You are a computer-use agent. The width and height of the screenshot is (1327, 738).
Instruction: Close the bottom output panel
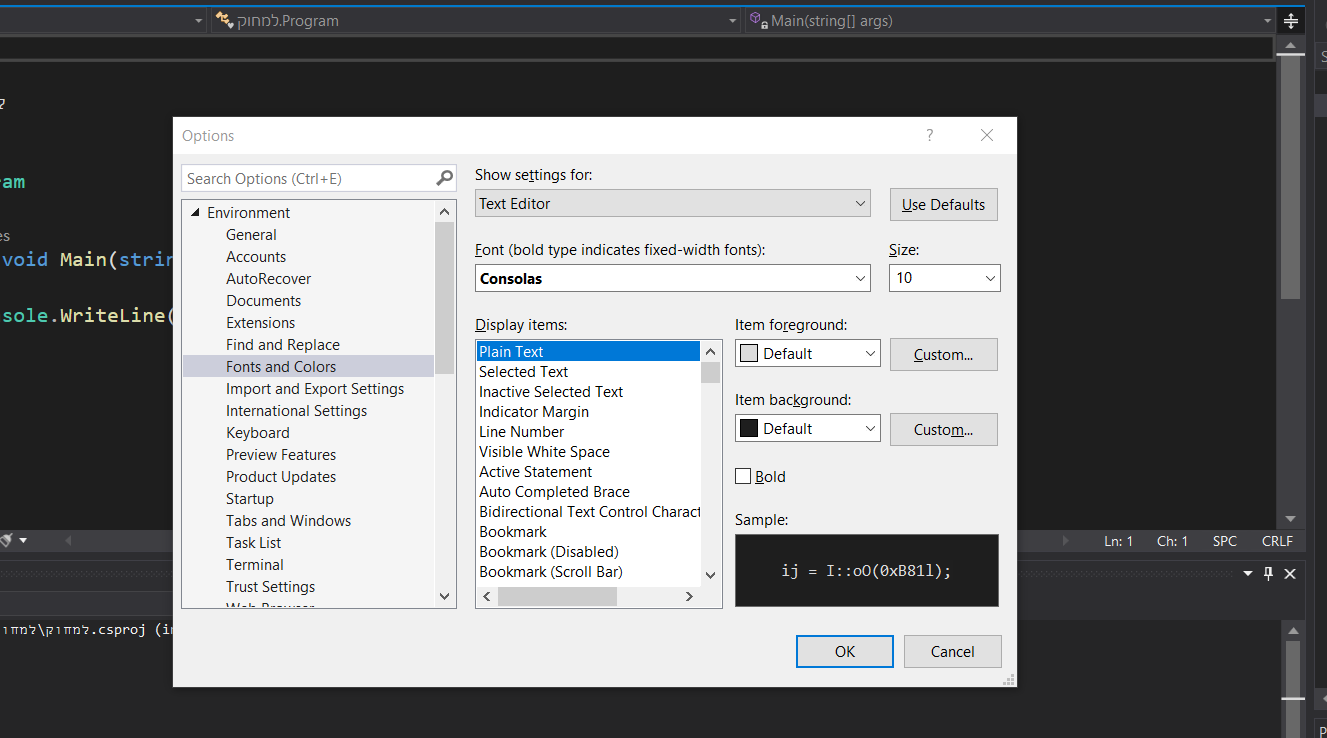click(1290, 573)
